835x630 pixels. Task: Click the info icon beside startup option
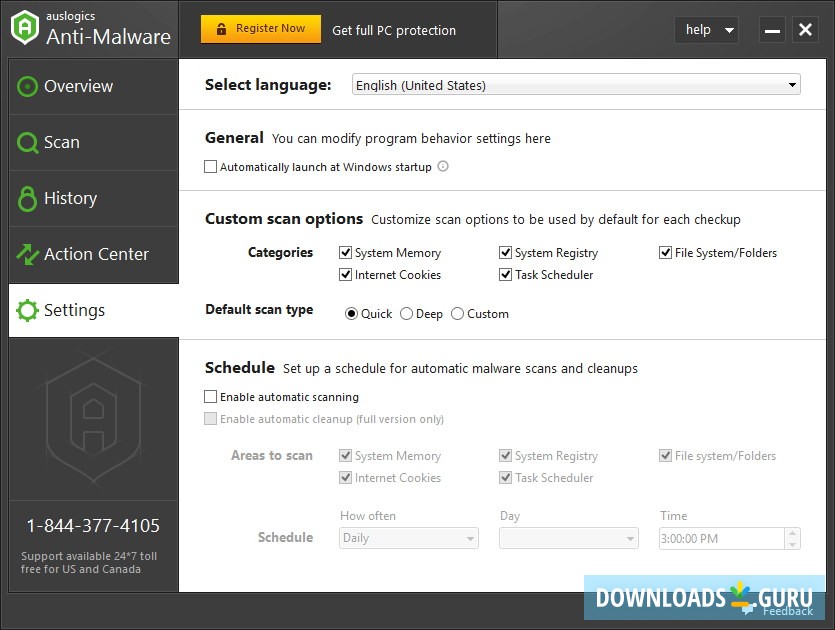click(443, 167)
